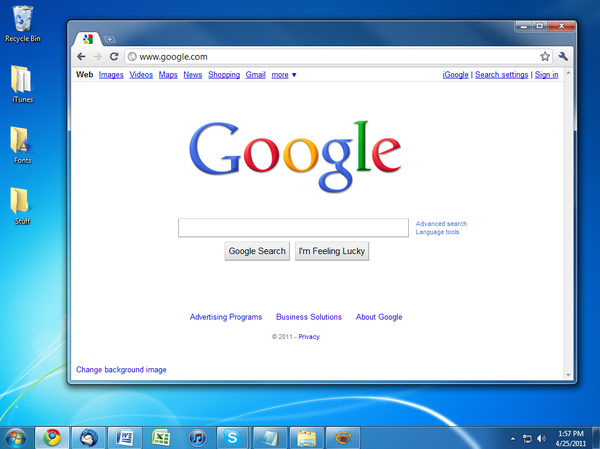Select the Stuff folder on desktop
Screen dimensions: 600x449
23,206
